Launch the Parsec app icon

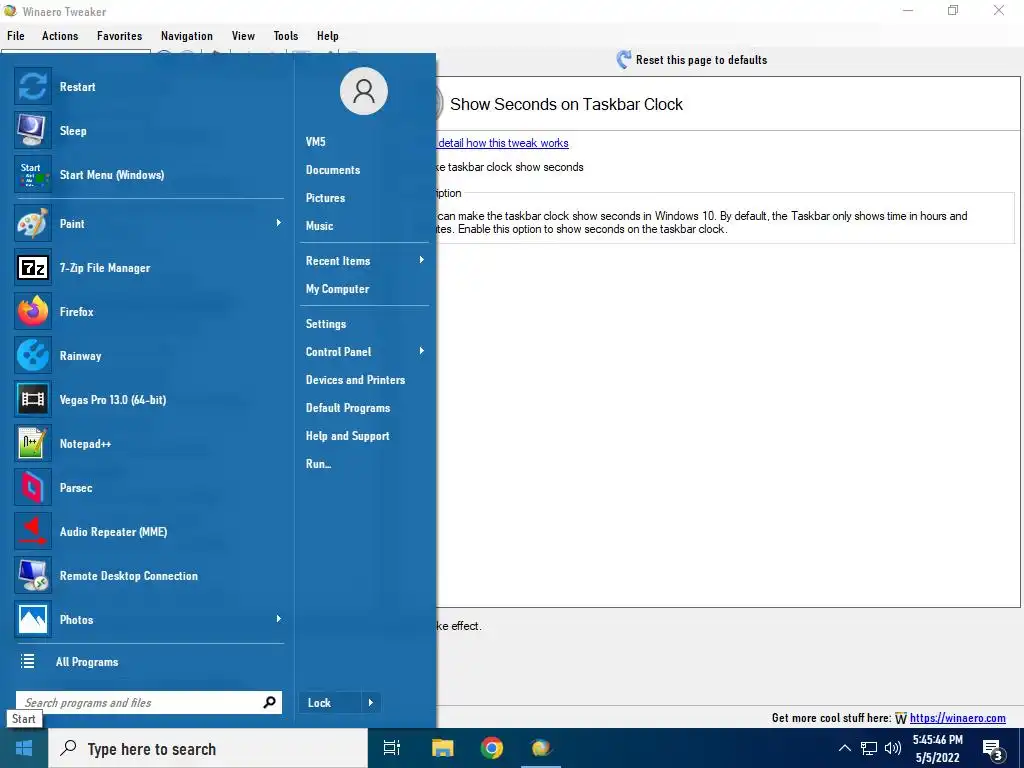[33, 487]
